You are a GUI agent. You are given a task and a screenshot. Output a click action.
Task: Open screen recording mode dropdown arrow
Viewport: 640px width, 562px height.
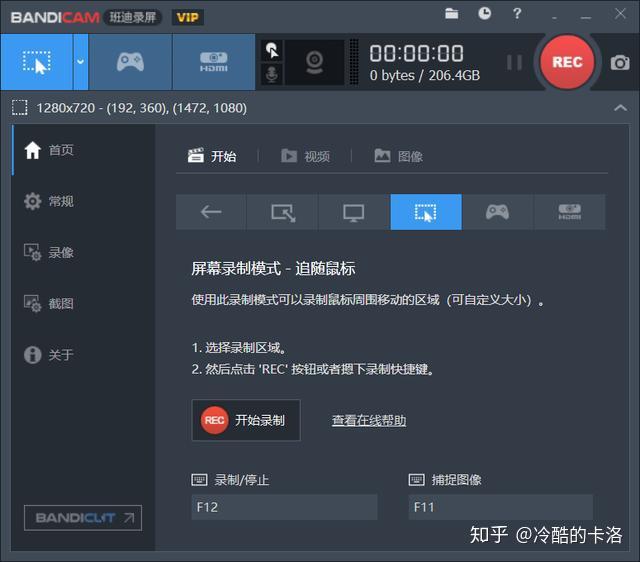[x=81, y=62]
